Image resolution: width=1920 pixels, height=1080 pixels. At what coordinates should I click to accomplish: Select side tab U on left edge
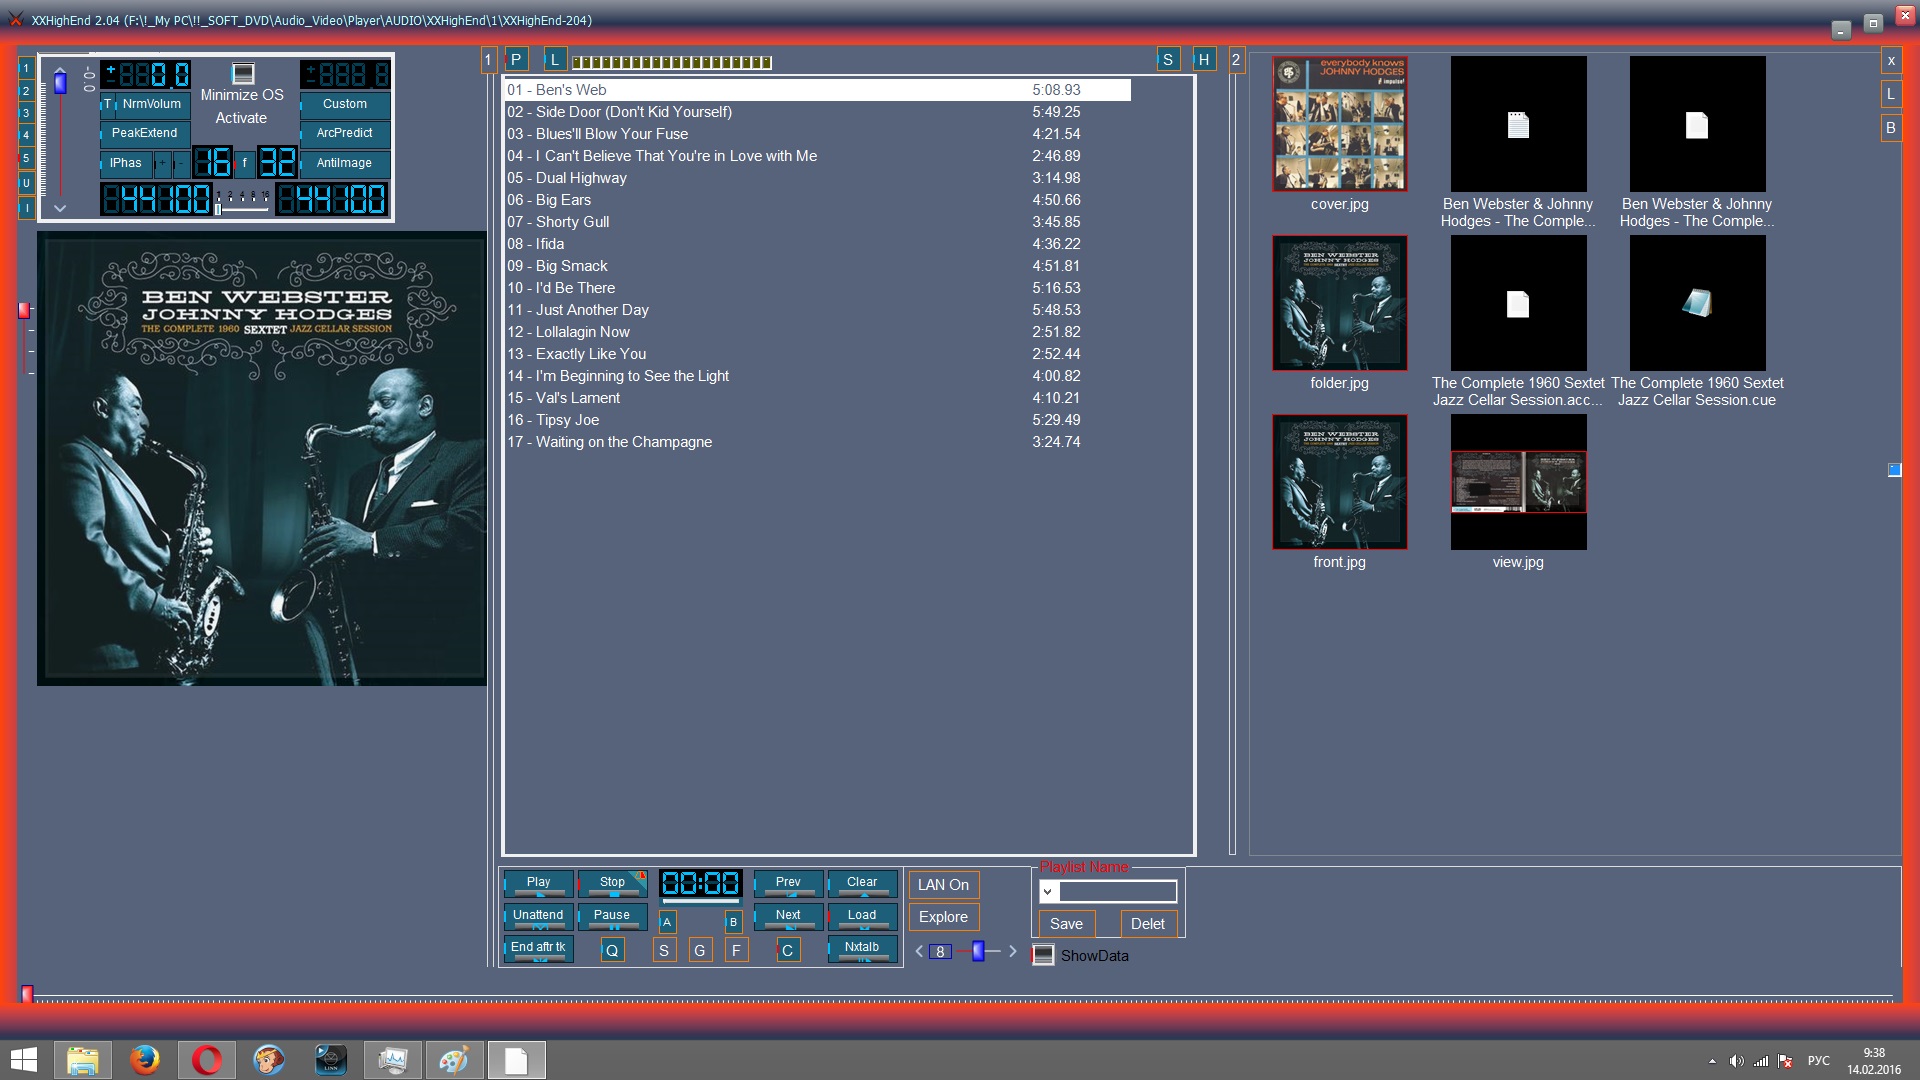(x=26, y=183)
